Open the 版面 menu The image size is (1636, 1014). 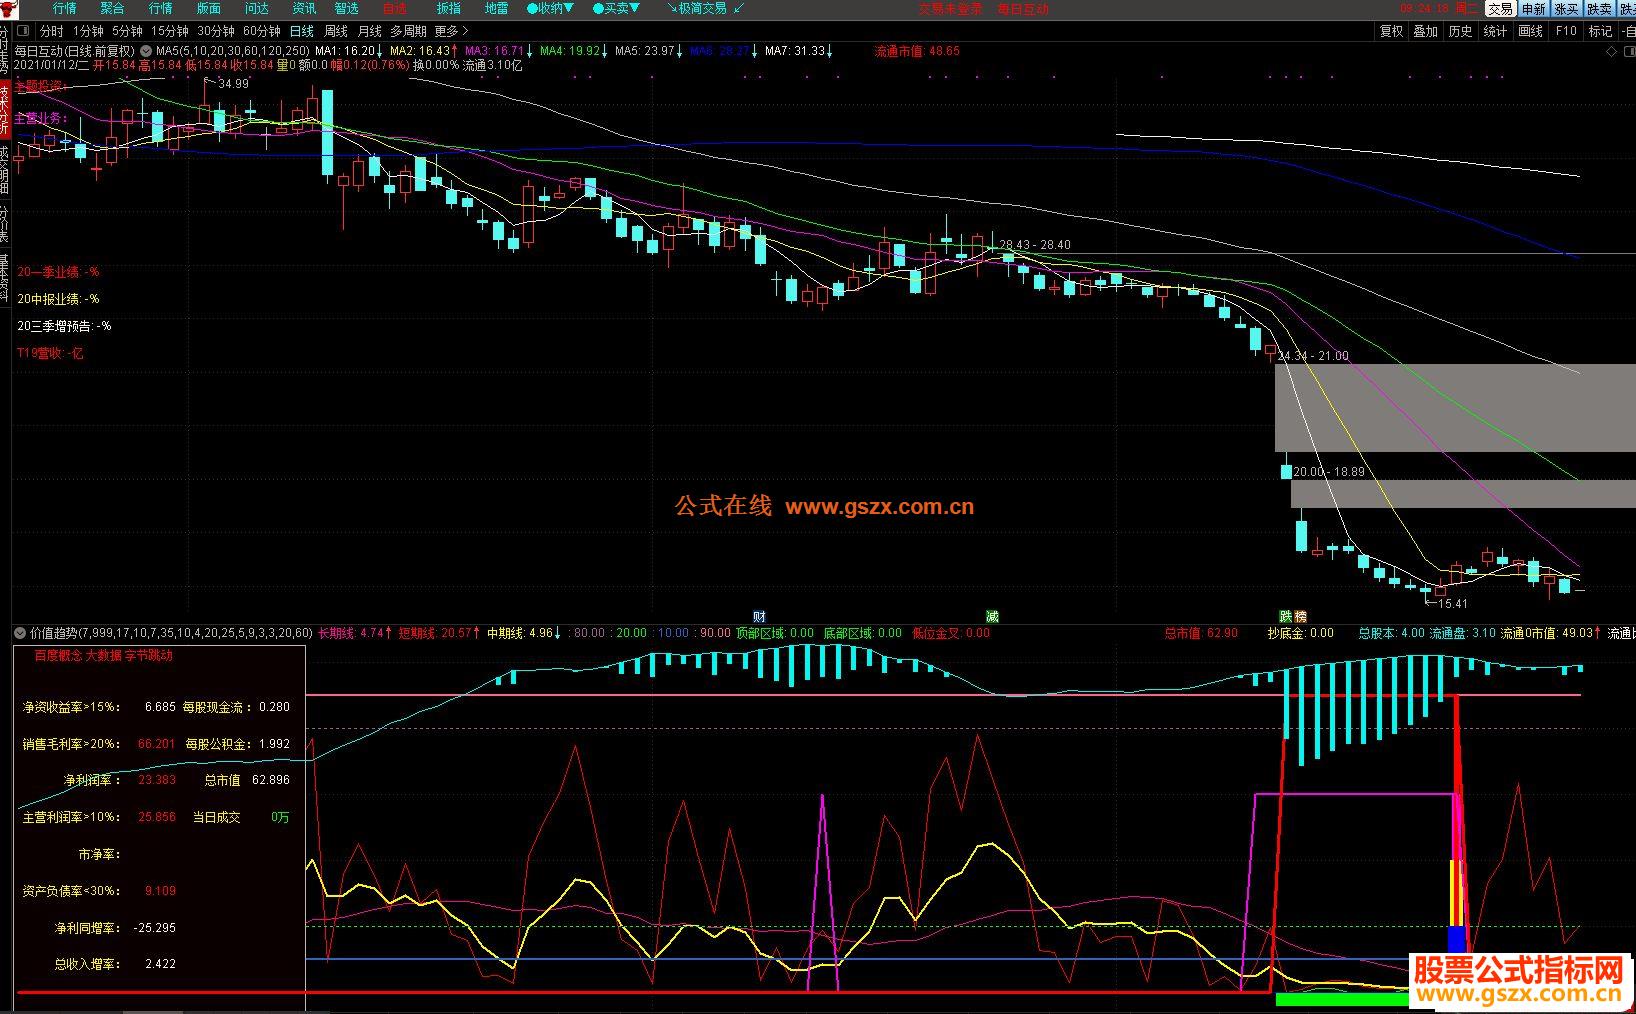pos(208,8)
